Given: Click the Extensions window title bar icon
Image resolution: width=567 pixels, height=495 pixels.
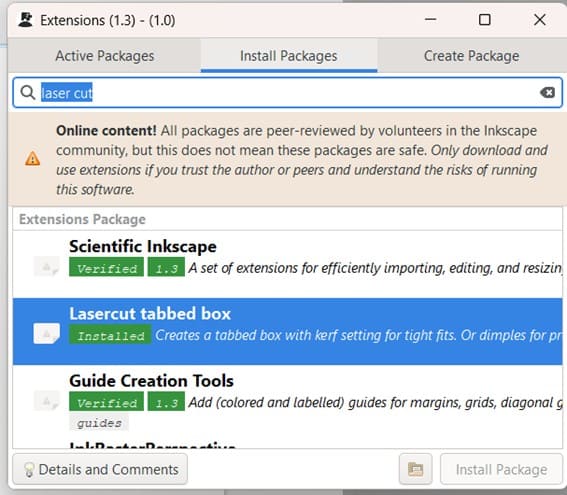Looking at the screenshot, I should (26, 20).
